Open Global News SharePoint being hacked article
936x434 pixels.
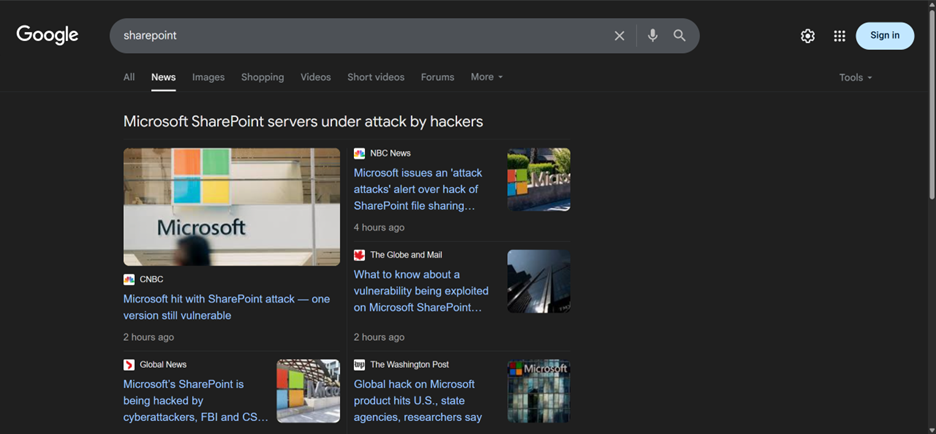(196, 401)
